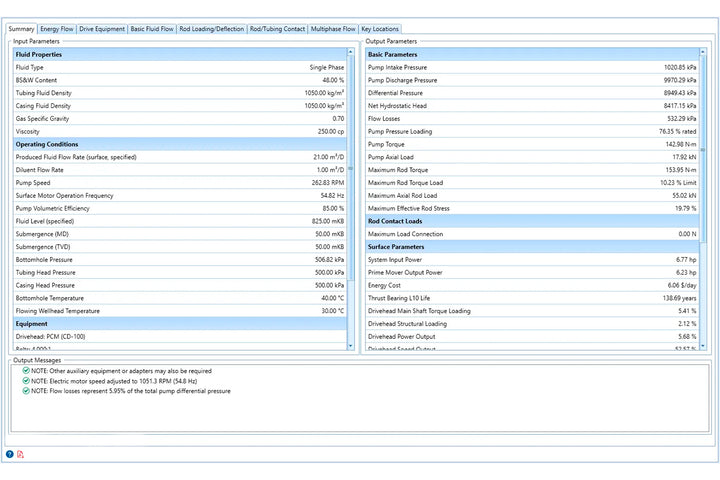This screenshot has width=720, height=480.
Task: Click the Gas Specific Gravity row
Action: point(180,119)
